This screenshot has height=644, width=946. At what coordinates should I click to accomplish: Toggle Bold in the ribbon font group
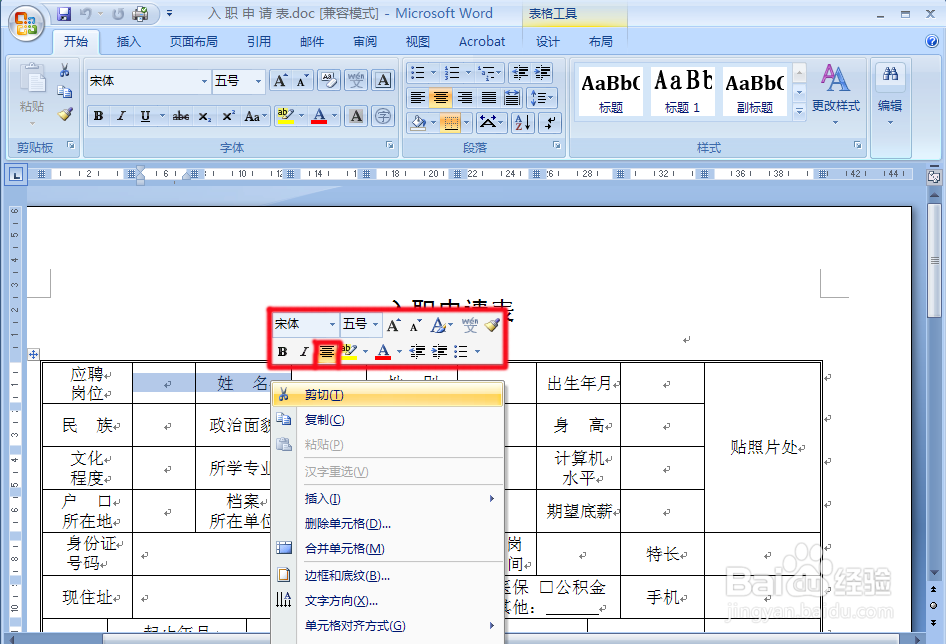coord(98,116)
